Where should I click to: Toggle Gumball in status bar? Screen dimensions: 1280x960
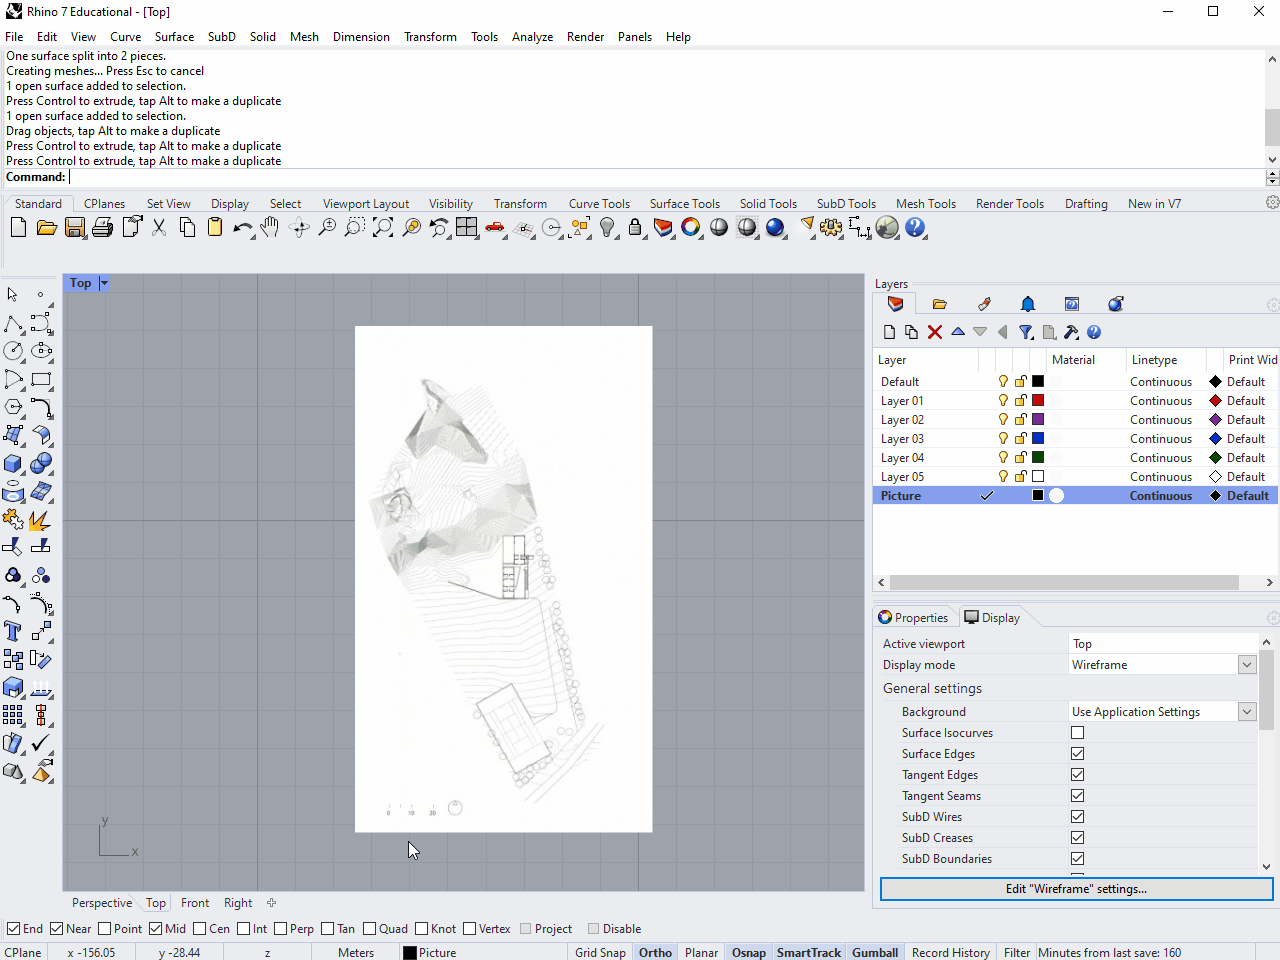coord(875,953)
